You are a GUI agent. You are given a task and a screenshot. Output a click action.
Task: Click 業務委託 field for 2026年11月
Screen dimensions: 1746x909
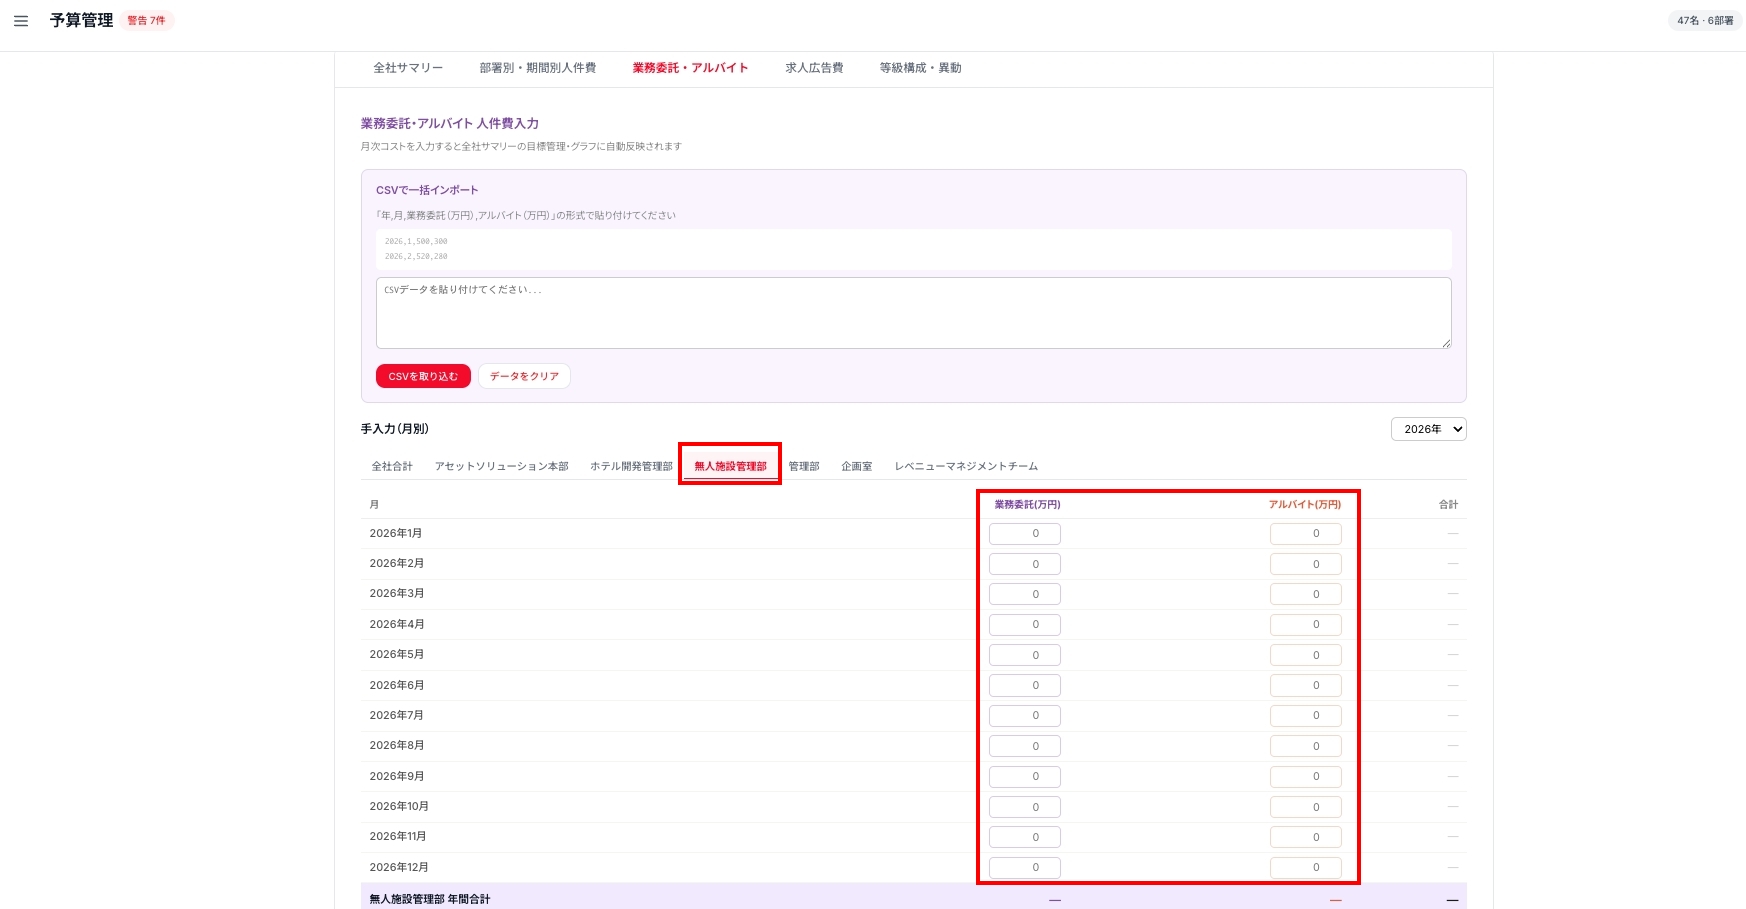(x=1025, y=837)
